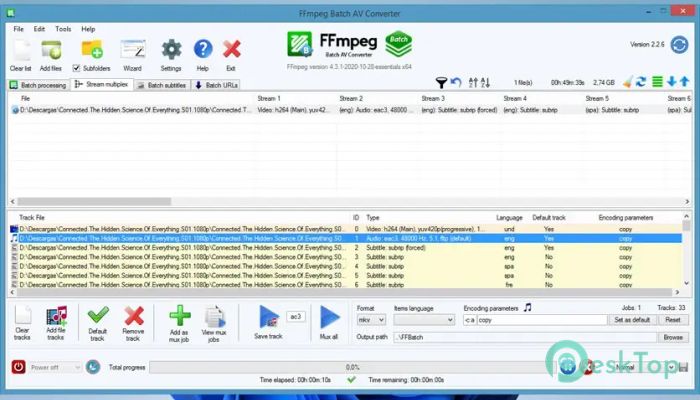Select the file row in the top list
The height and width of the screenshot is (400, 700).
[350, 110]
